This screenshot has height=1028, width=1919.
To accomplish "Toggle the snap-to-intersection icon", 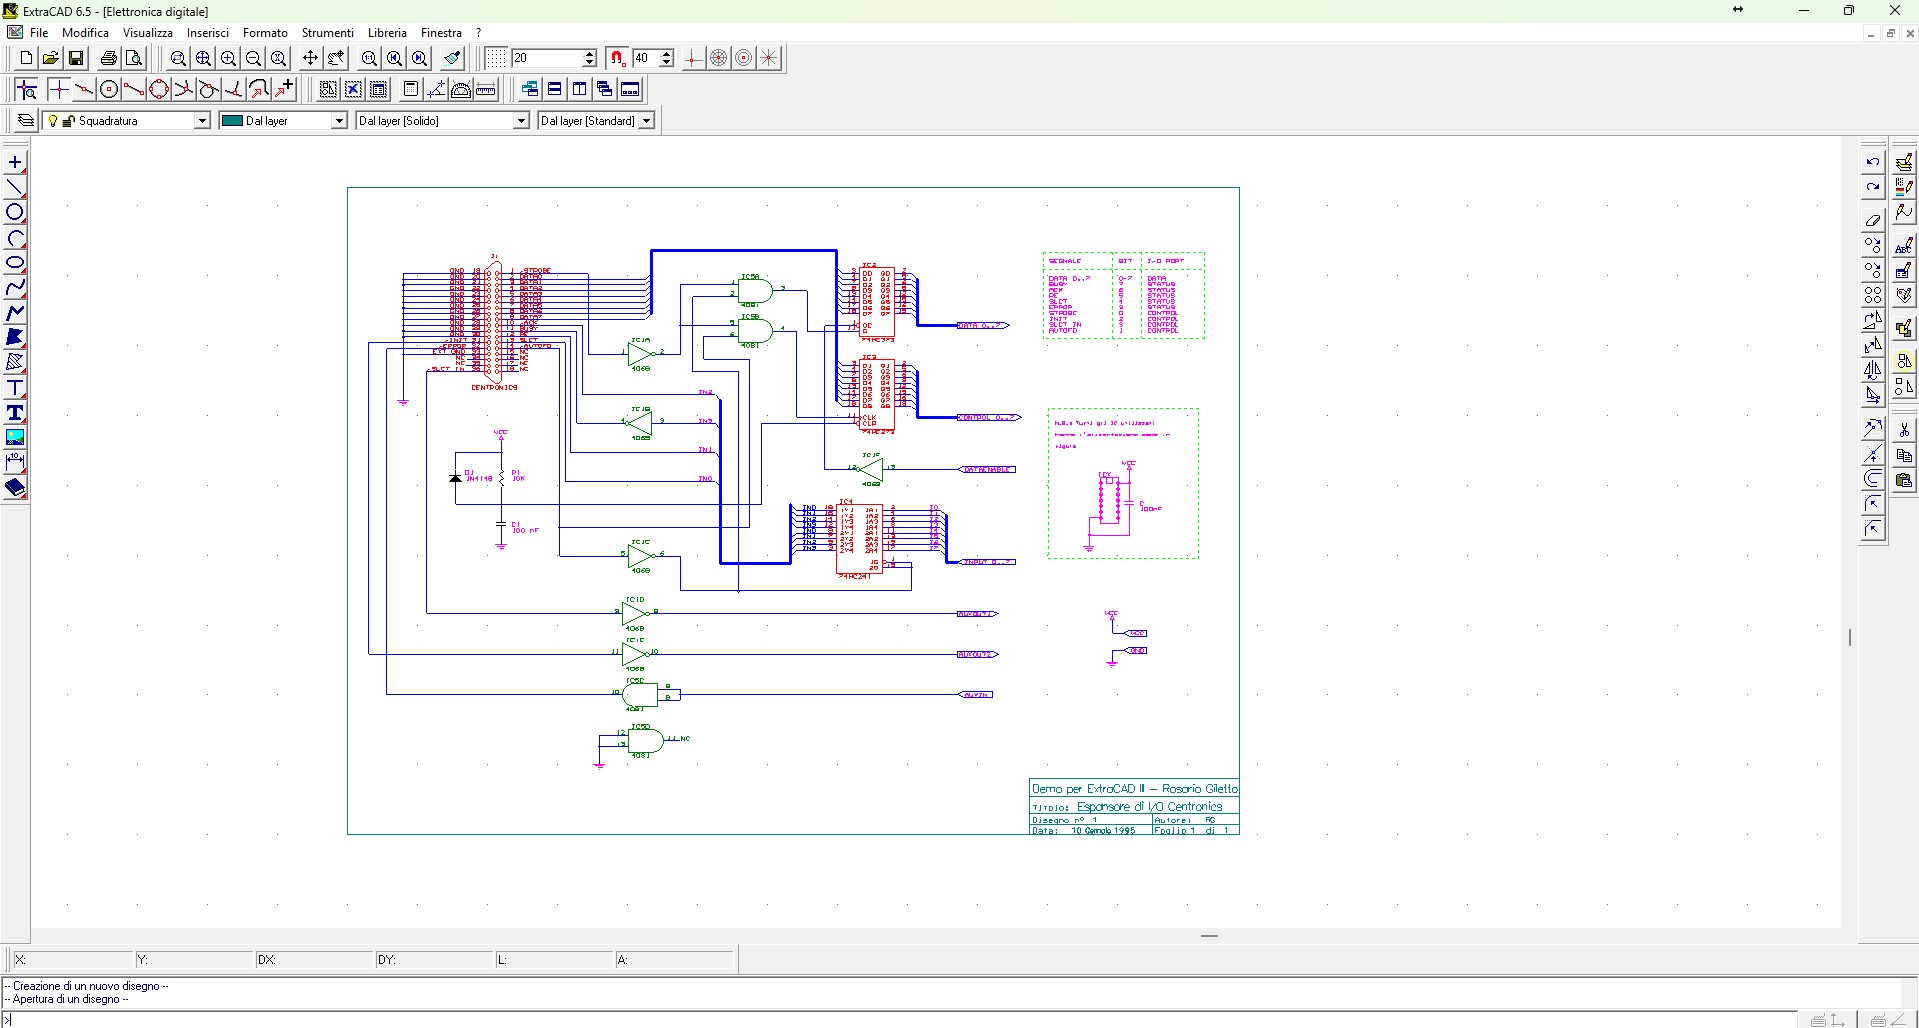I will click(183, 89).
